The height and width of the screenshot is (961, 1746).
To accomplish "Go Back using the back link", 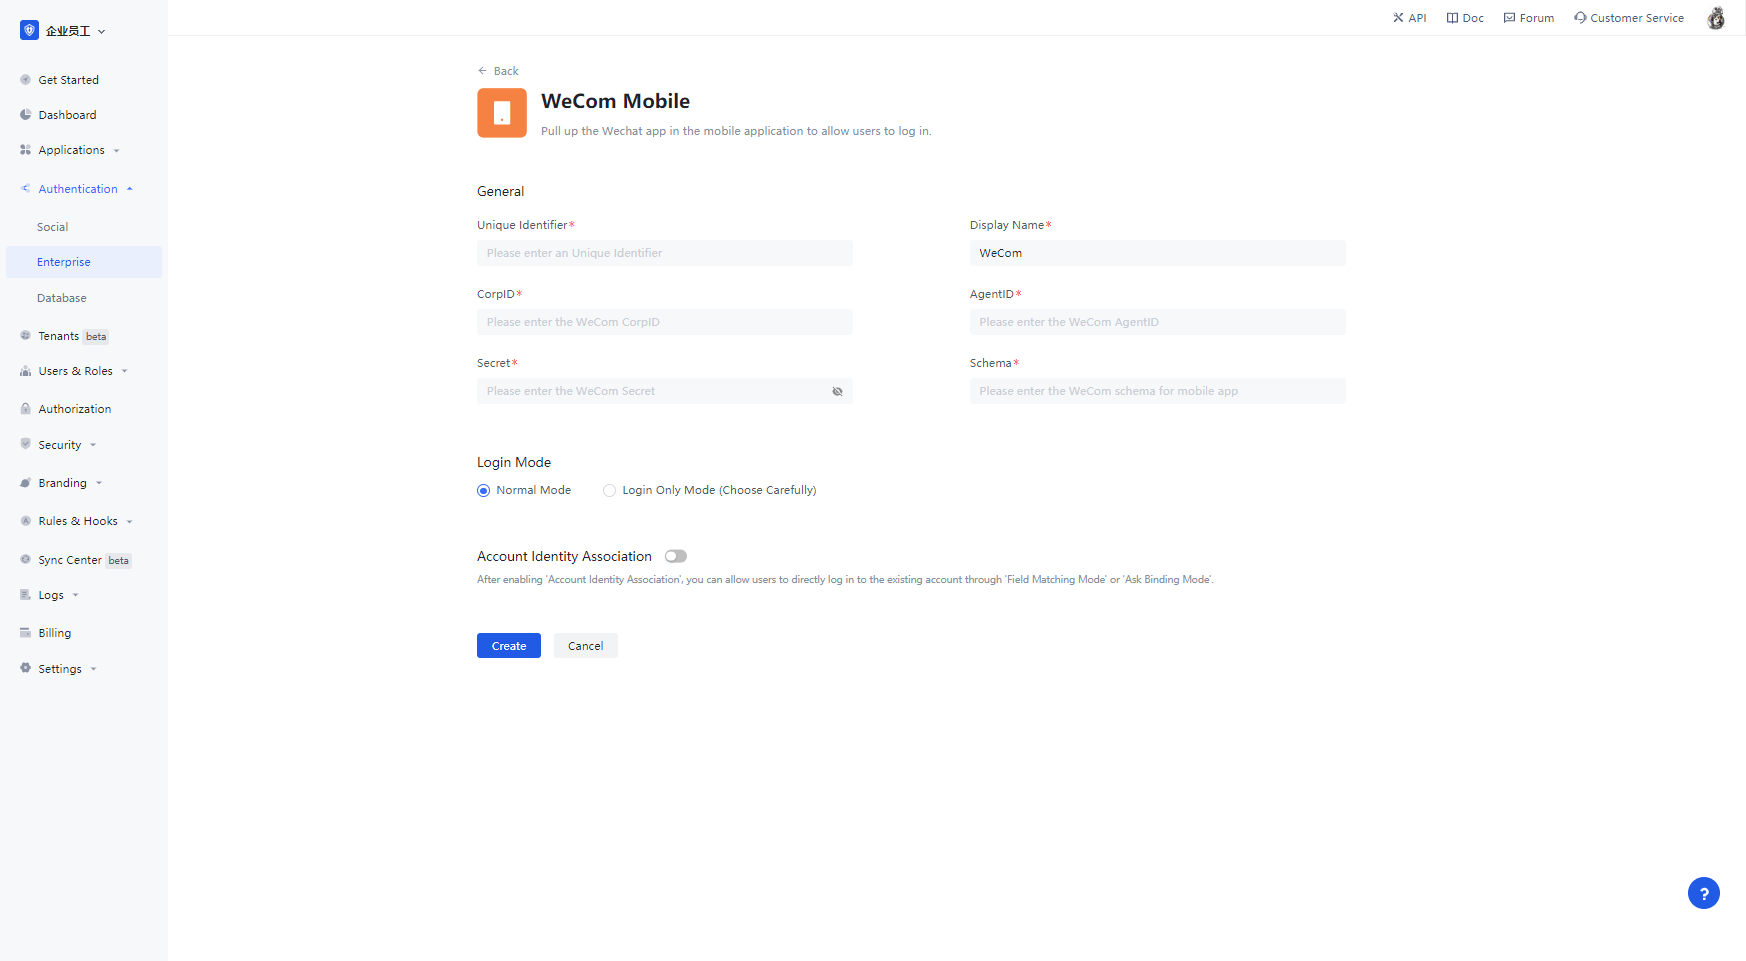I will pos(498,70).
